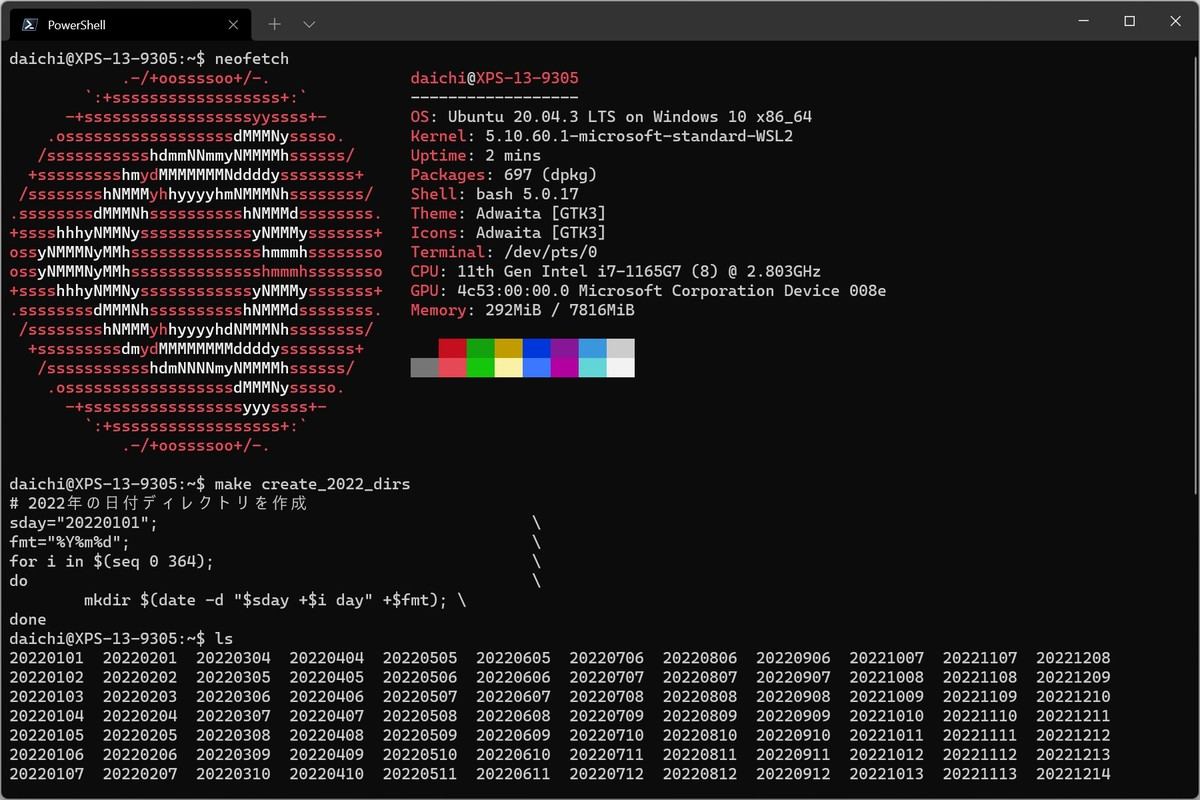Screen dimensions: 1200x800
Task: Click the Memory: 292MiB / 7816MiB line
Action: (522, 310)
